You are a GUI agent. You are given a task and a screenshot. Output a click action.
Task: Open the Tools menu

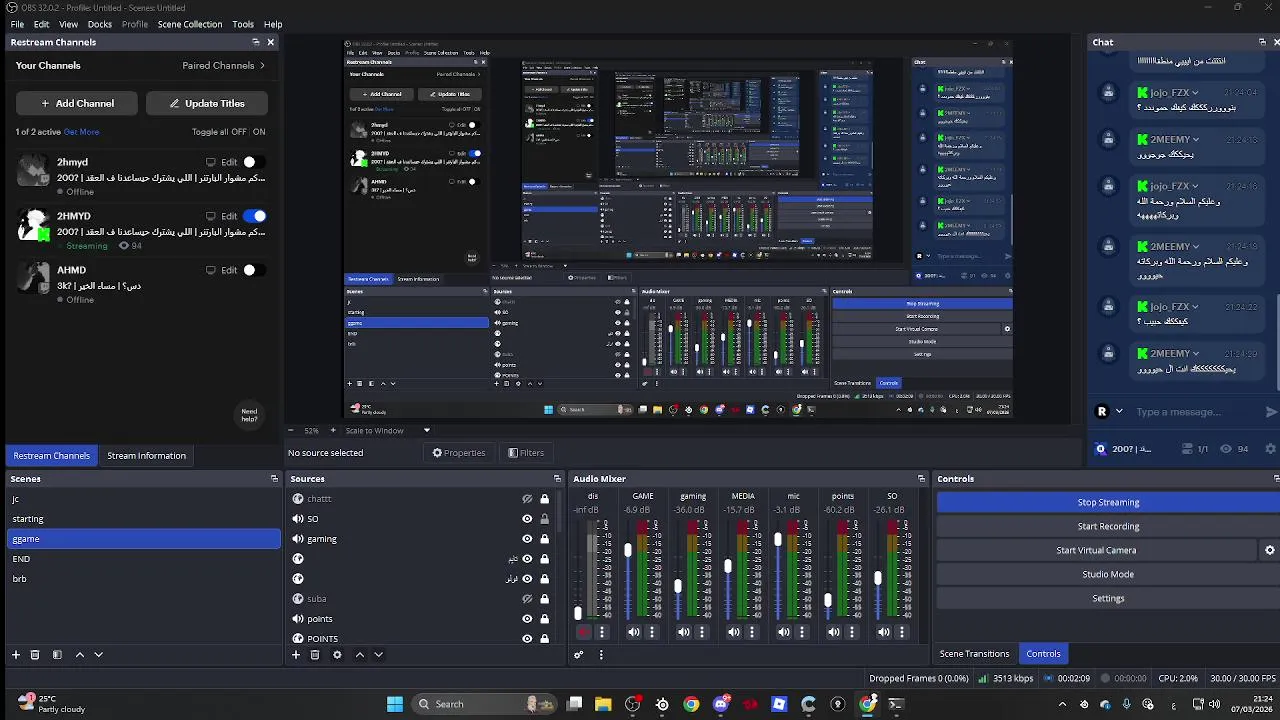(x=243, y=24)
